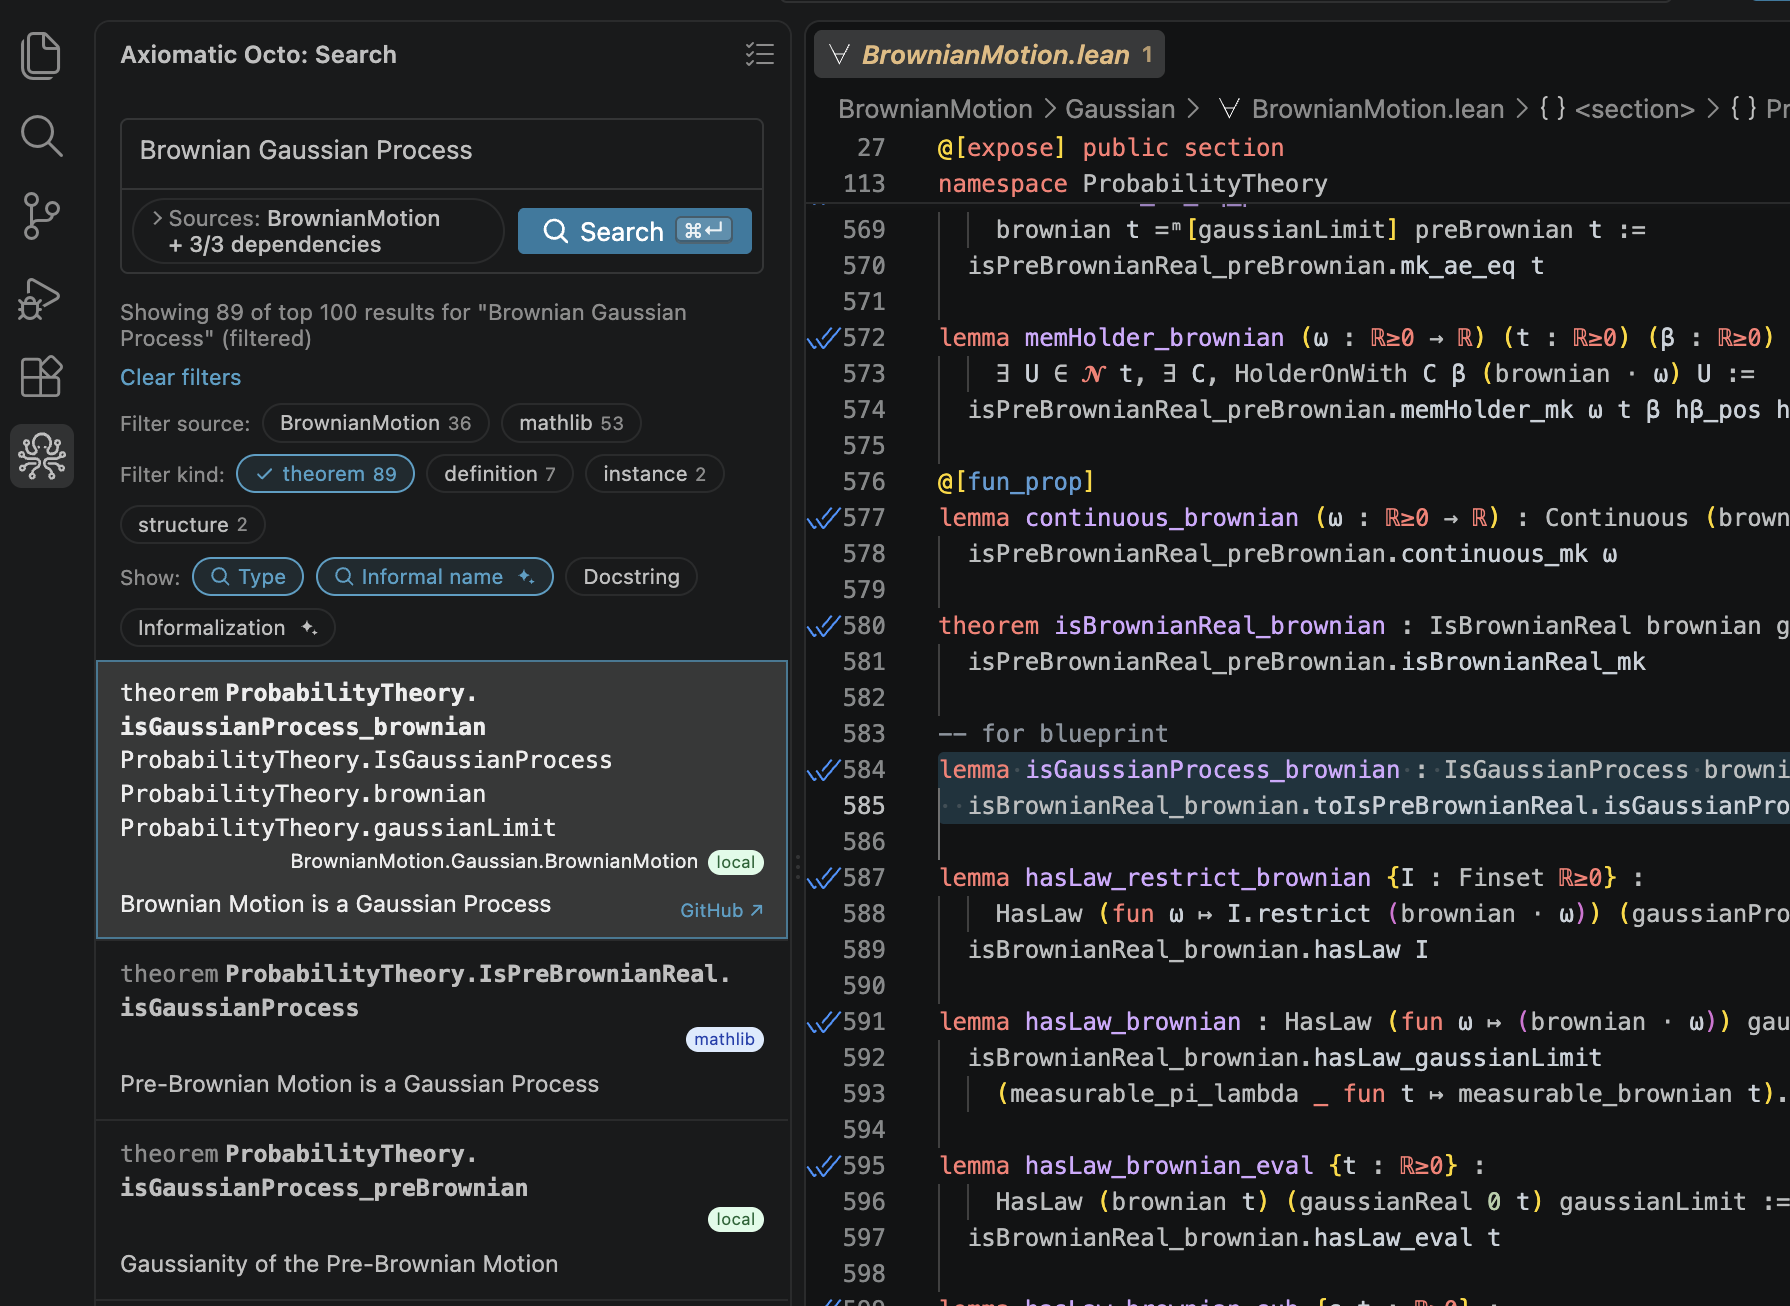
Task: Open the Explorer files view
Action: [41, 55]
